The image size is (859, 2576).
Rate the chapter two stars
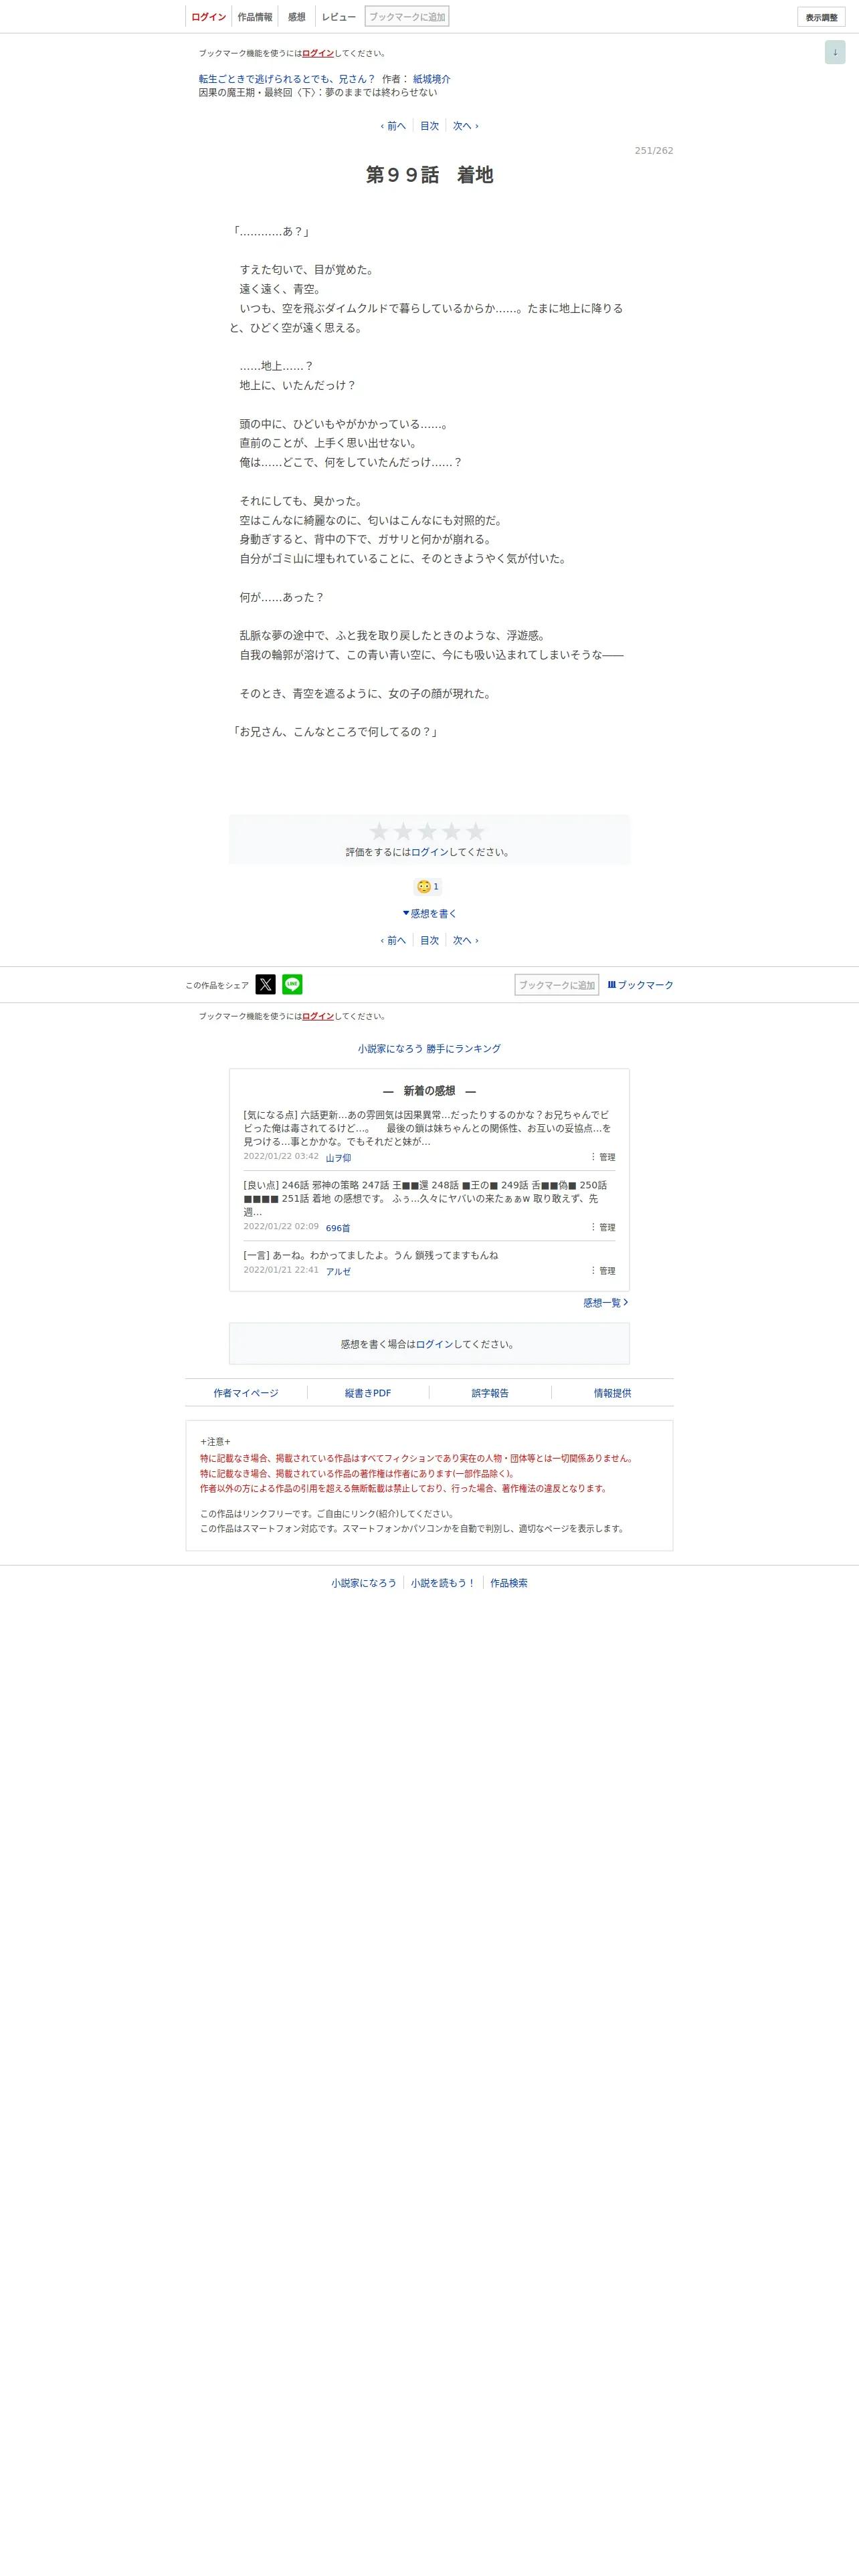coord(403,831)
